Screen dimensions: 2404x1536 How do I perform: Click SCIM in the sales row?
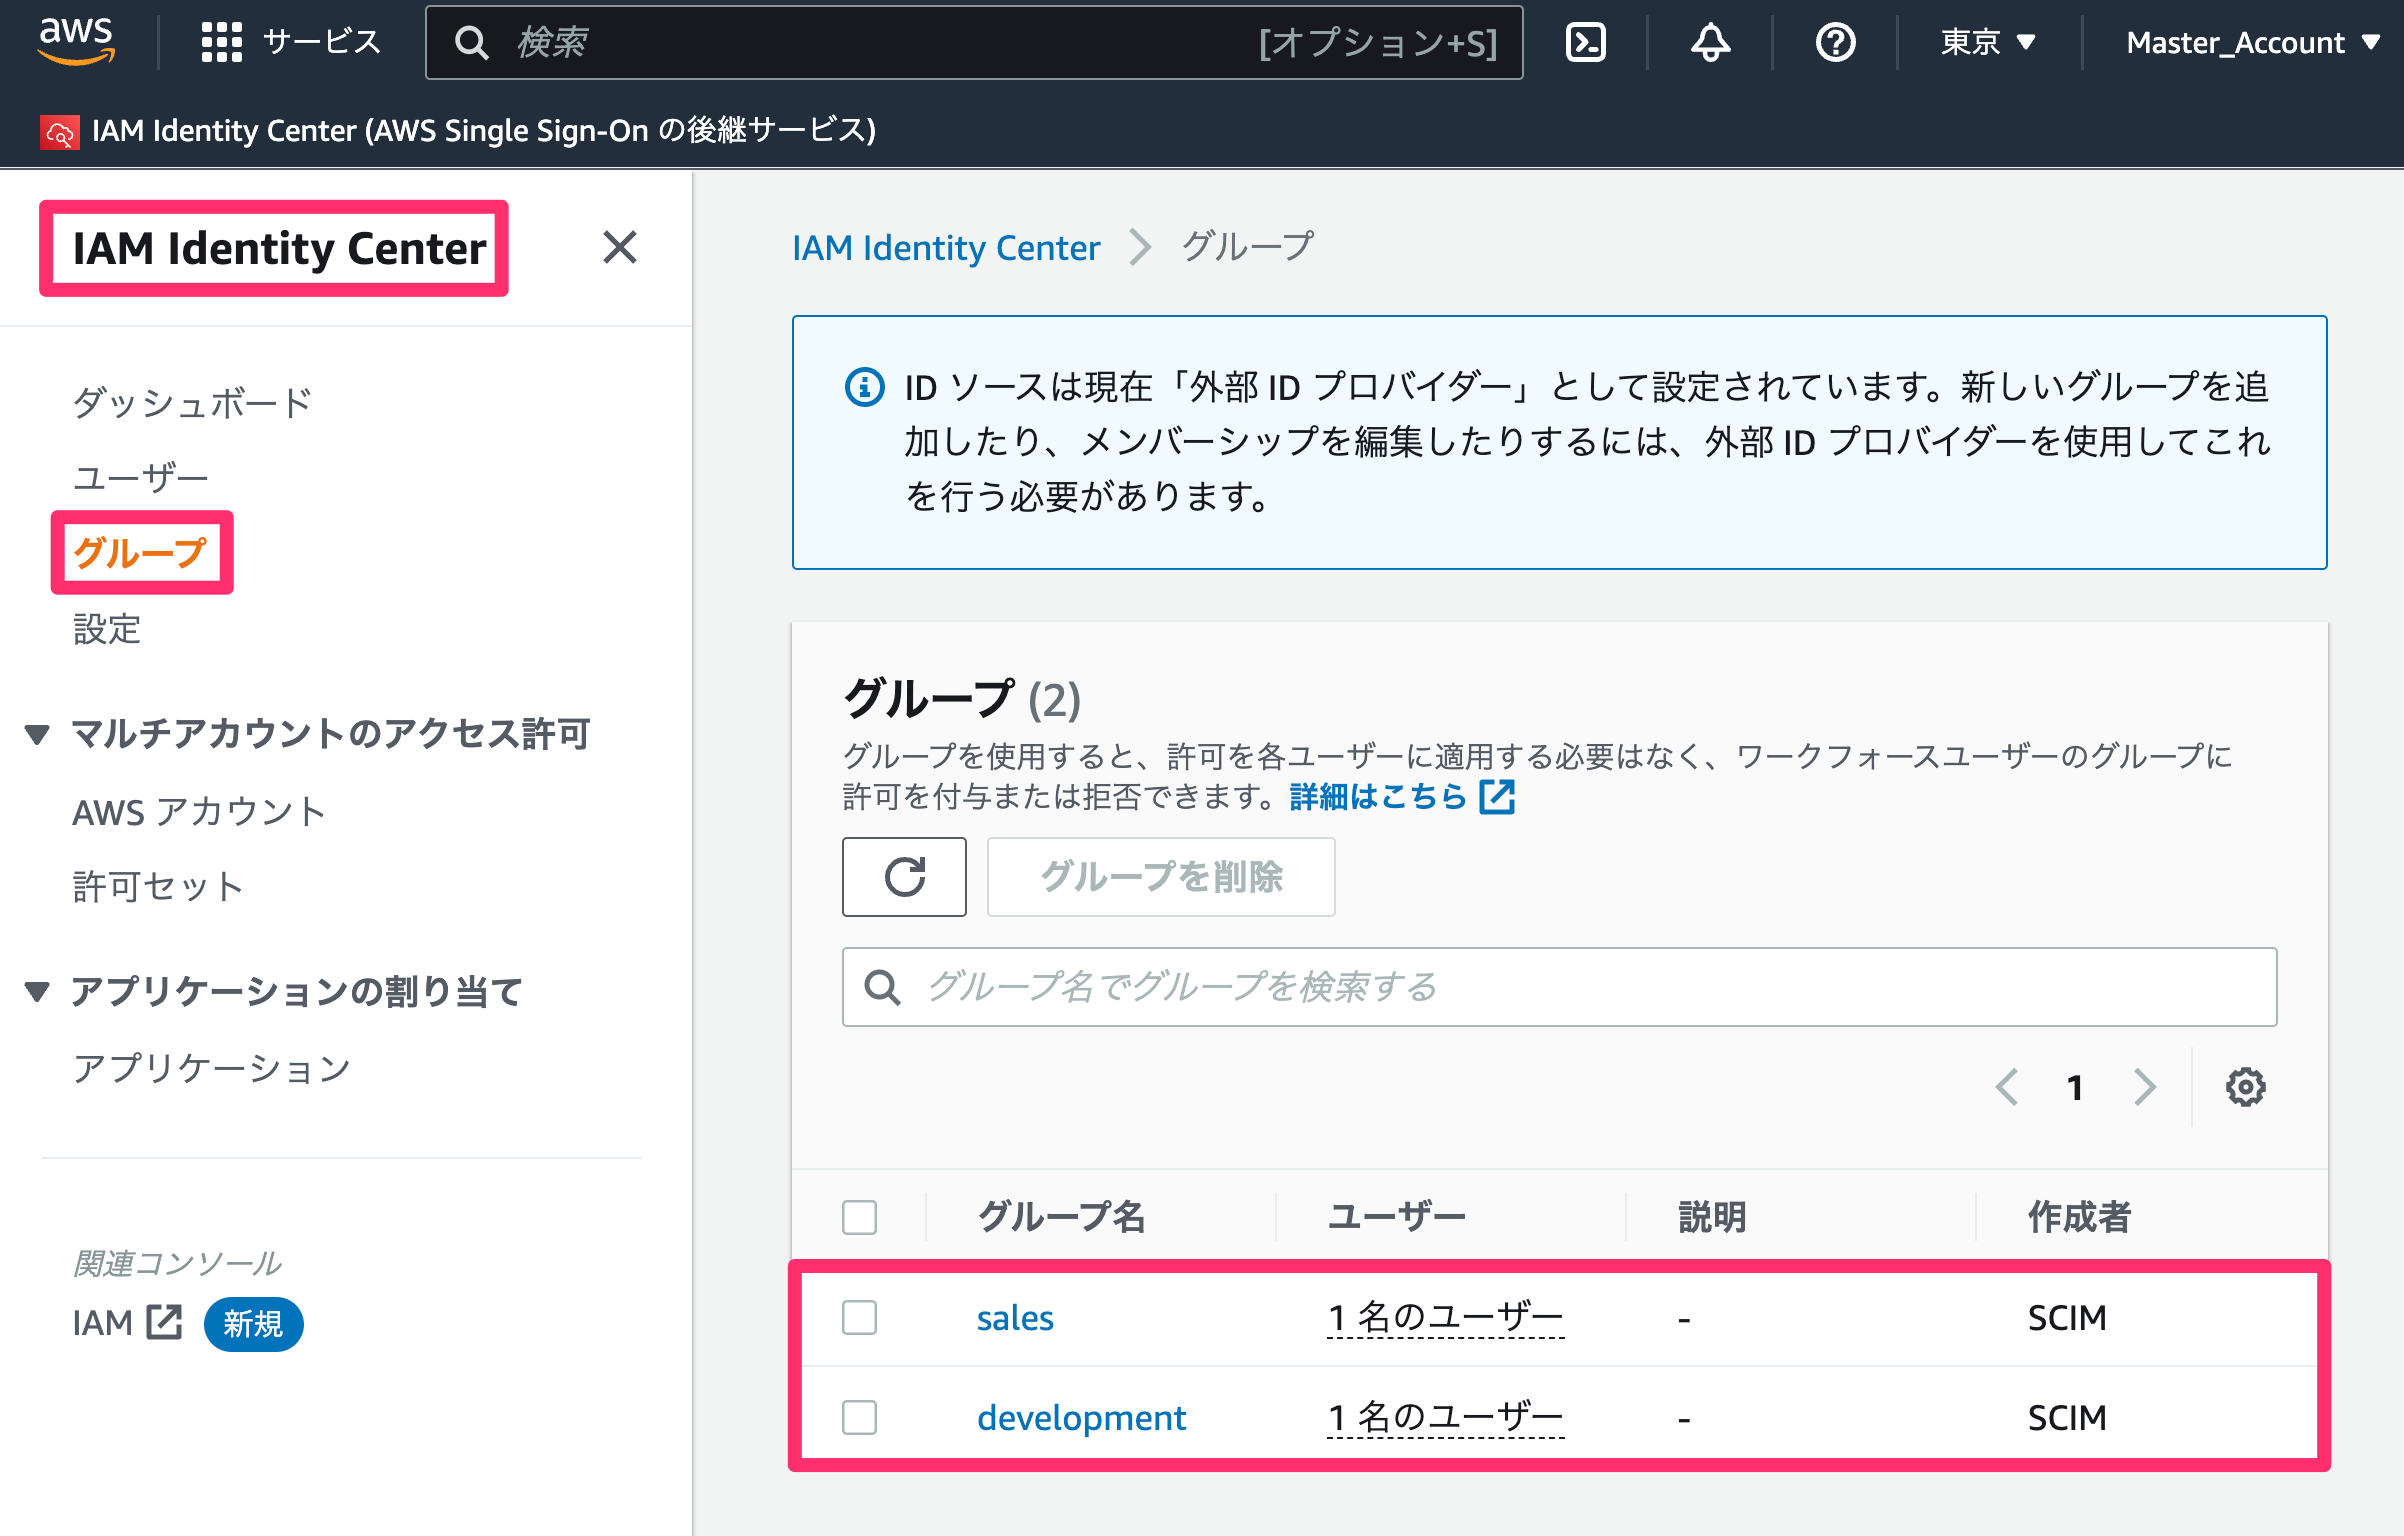click(x=2067, y=1318)
